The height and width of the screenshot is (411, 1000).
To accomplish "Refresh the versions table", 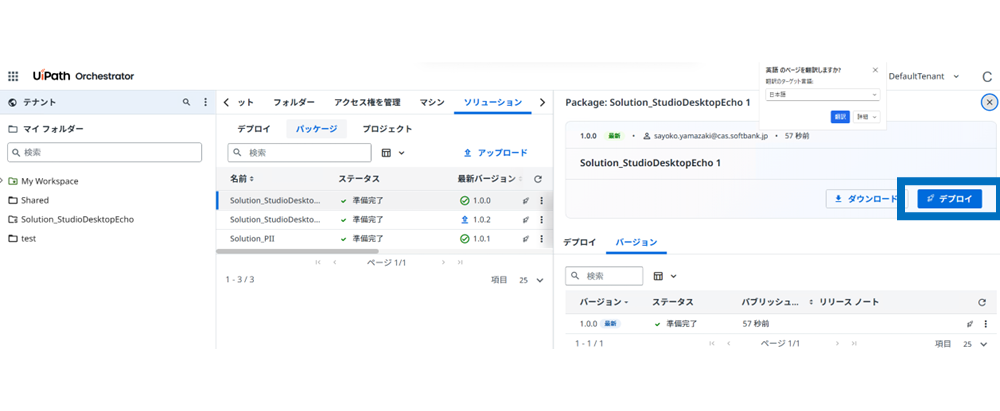I will click(x=982, y=302).
